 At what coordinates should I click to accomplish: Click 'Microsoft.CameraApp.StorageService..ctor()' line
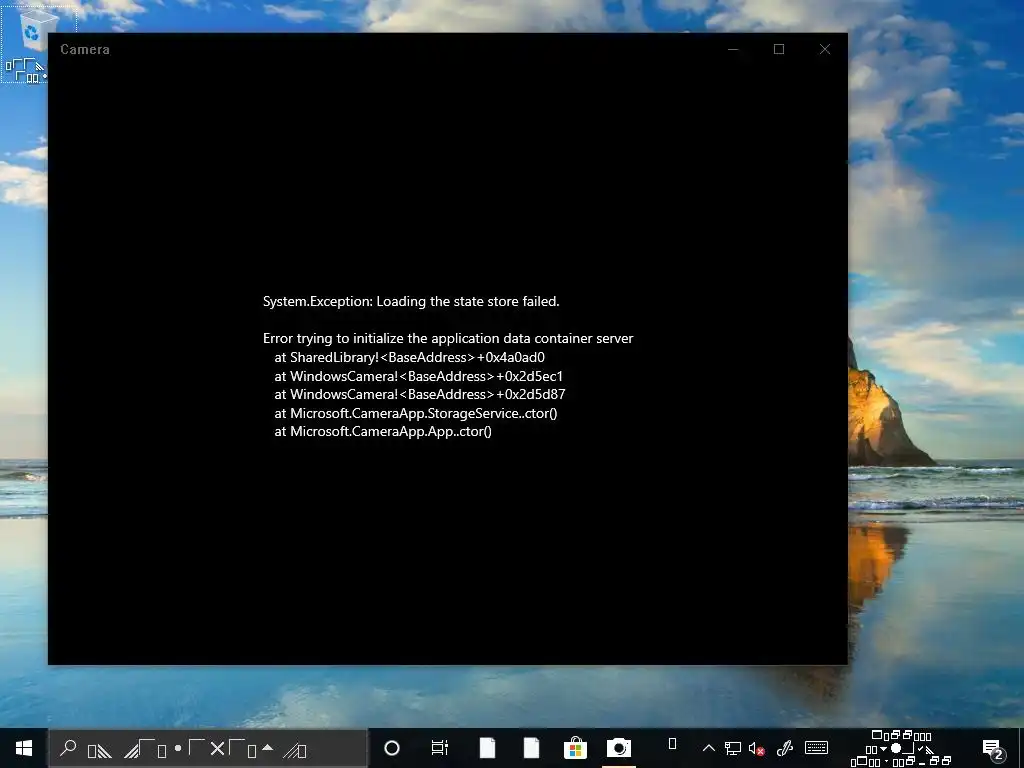(416, 413)
